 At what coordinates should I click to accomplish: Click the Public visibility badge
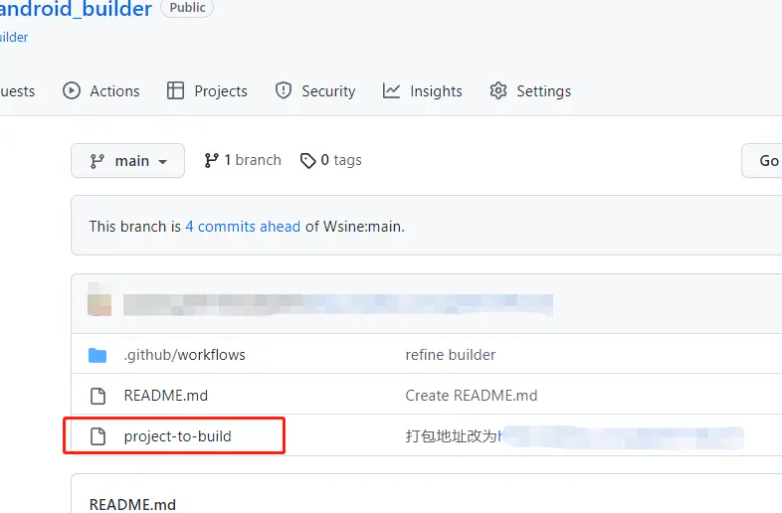[x=187, y=7]
